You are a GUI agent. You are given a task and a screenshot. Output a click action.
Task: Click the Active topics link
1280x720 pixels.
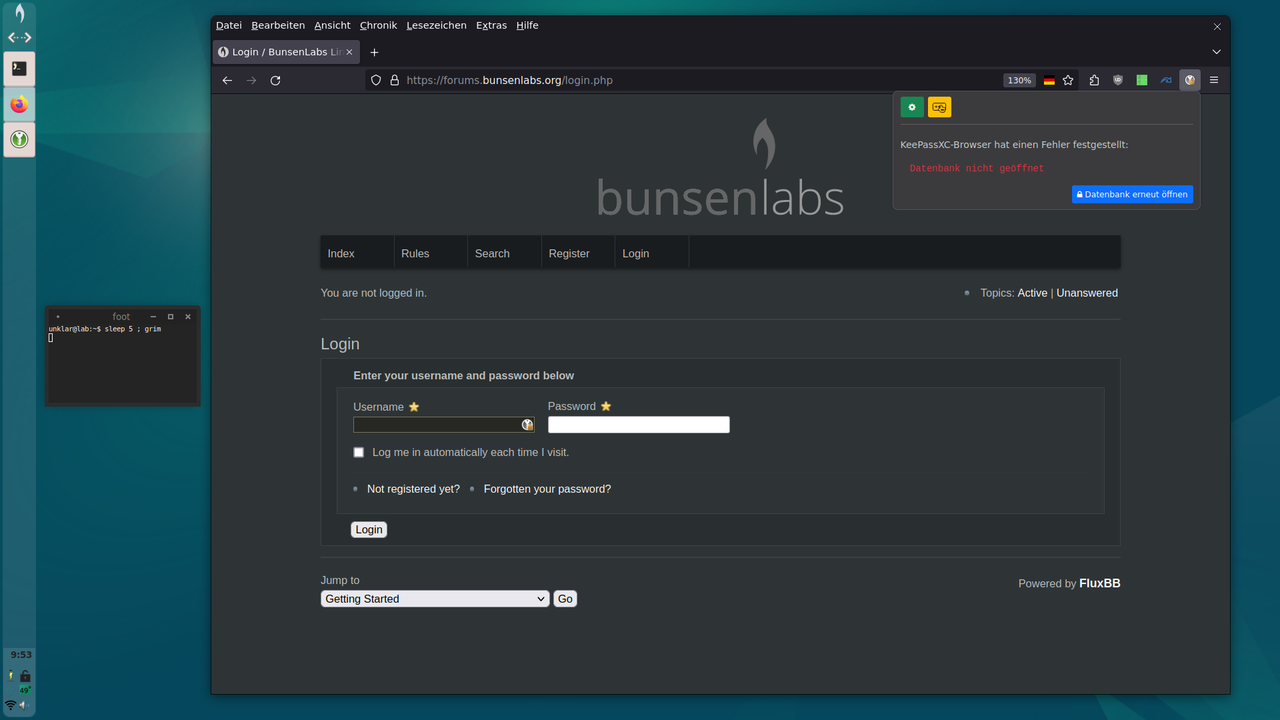[x=1032, y=293]
